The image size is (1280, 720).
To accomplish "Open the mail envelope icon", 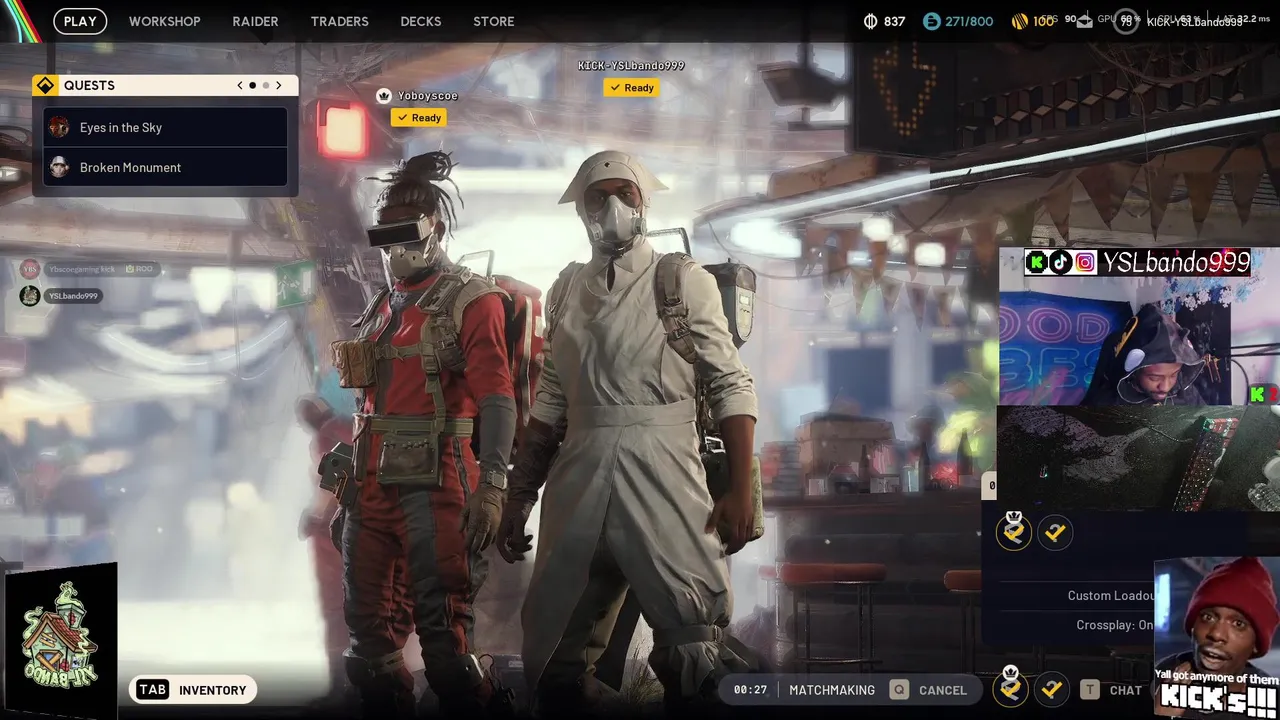I will 1085,22.
